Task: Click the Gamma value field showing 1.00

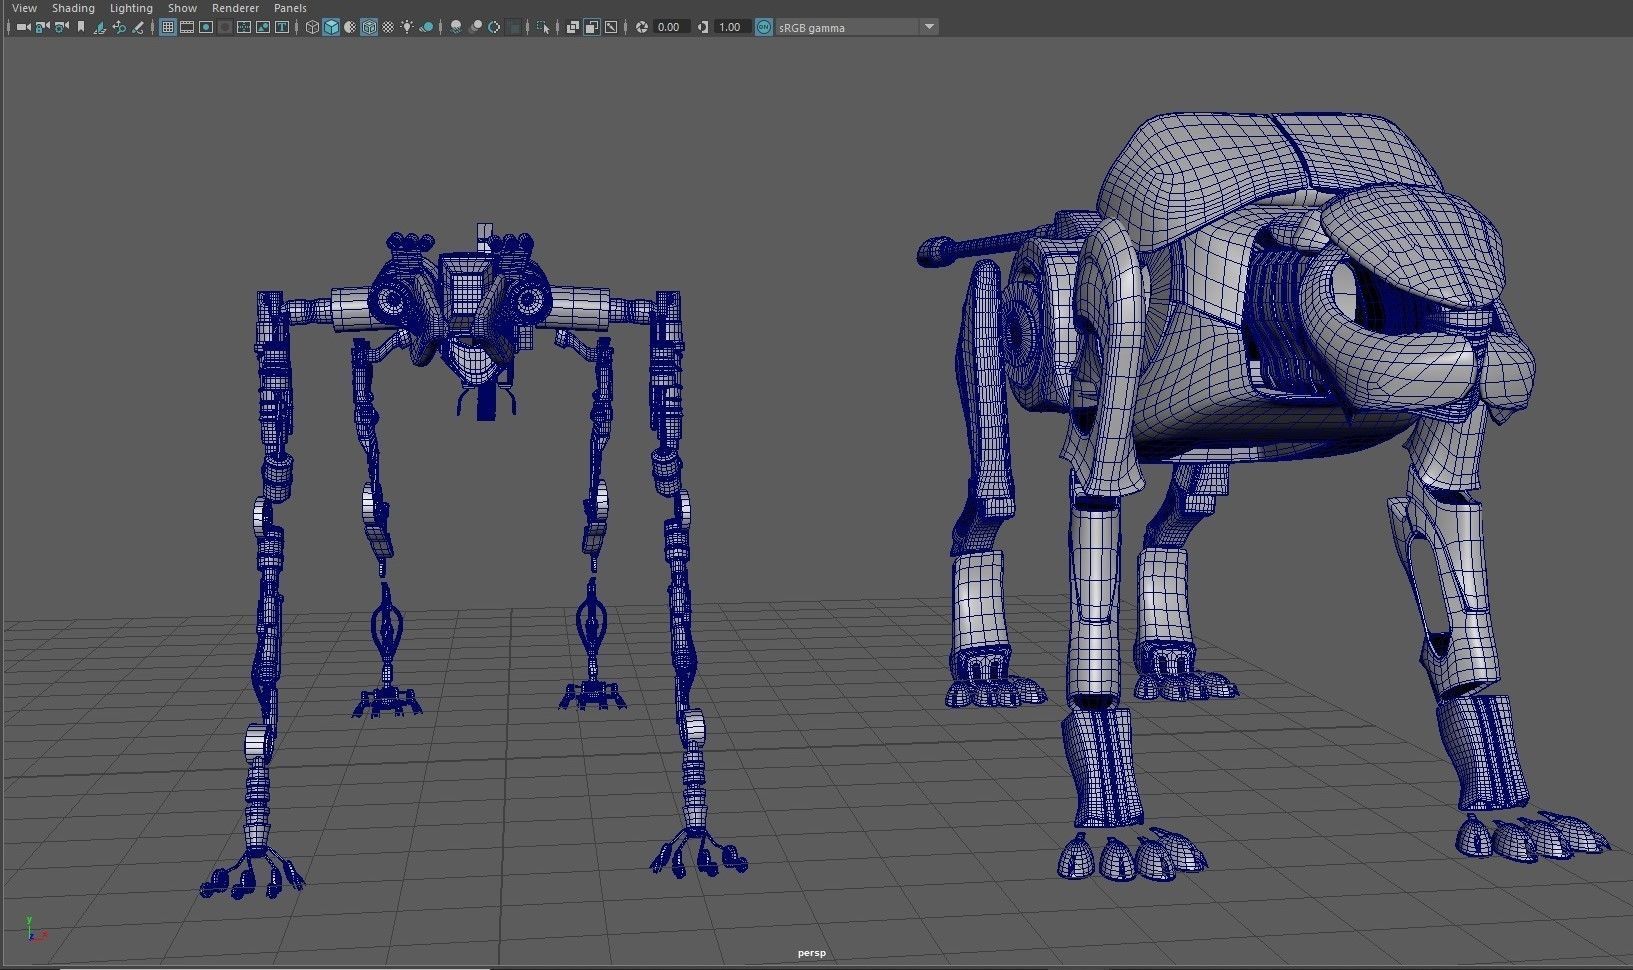Action: (x=732, y=27)
